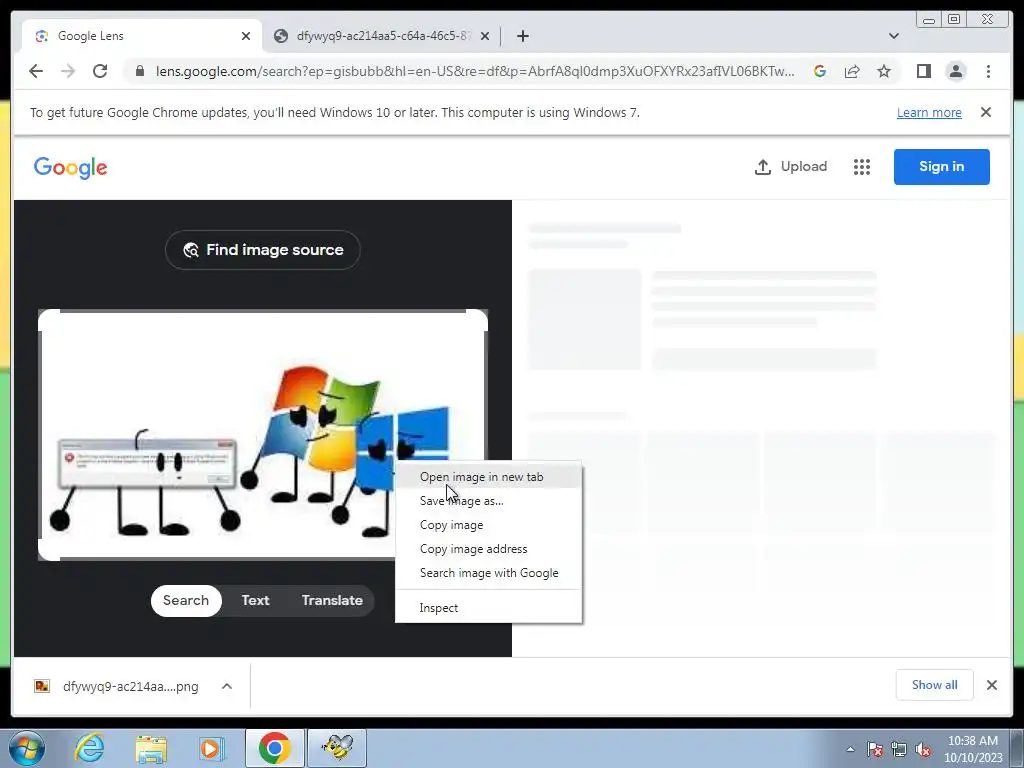This screenshot has height=768, width=1024.
Task: Expand download item options chevron
Action: tap(227, 686)
